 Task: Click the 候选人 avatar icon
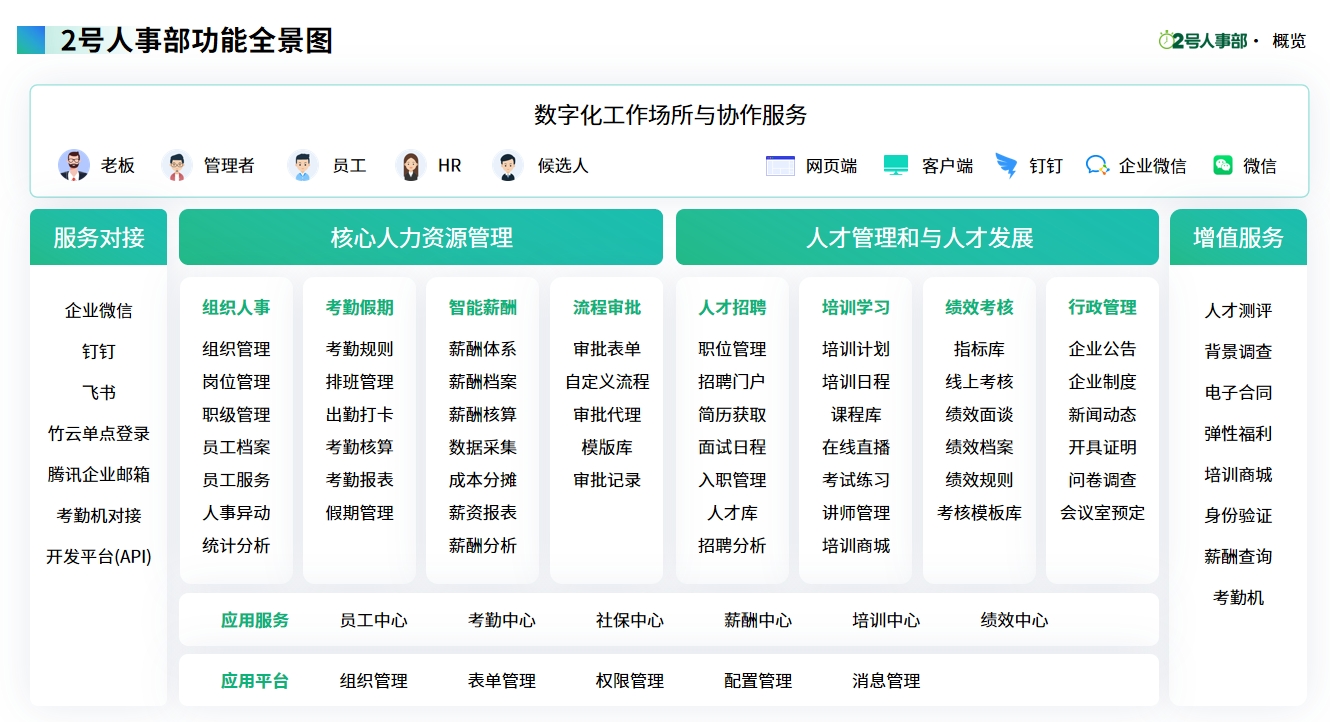[509, 165]
